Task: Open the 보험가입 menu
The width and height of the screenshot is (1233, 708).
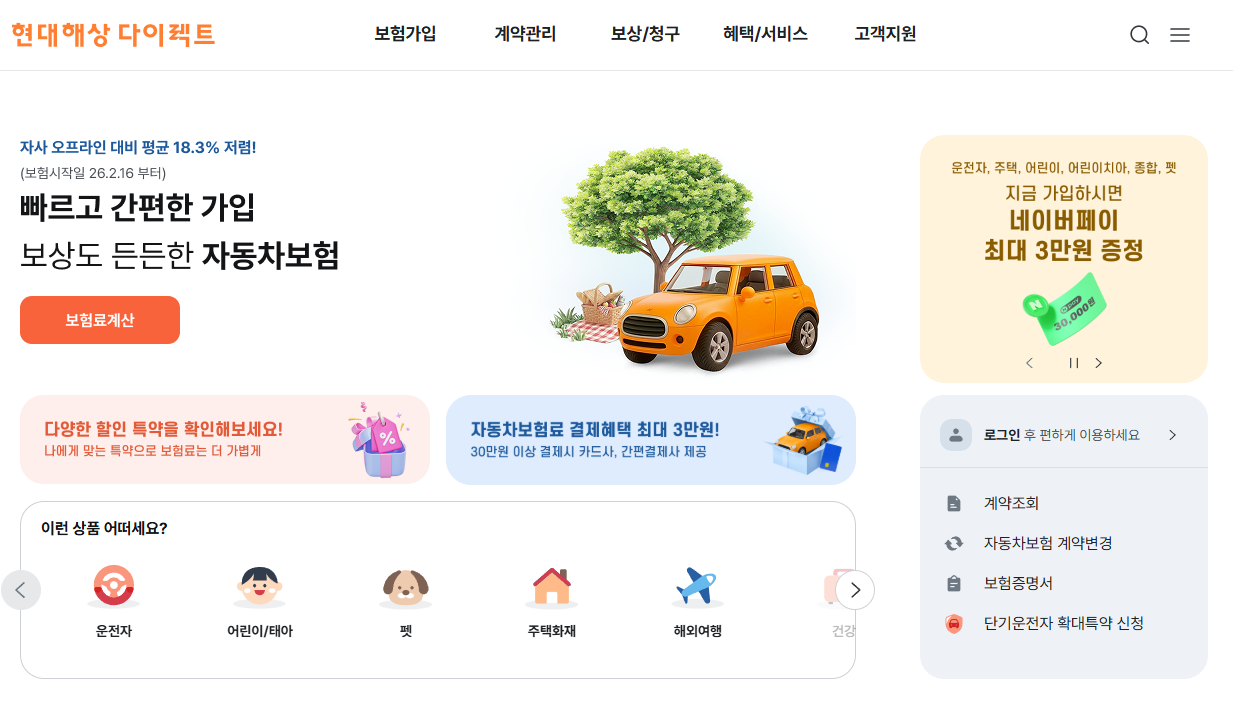Action: (x=405, y=34)
